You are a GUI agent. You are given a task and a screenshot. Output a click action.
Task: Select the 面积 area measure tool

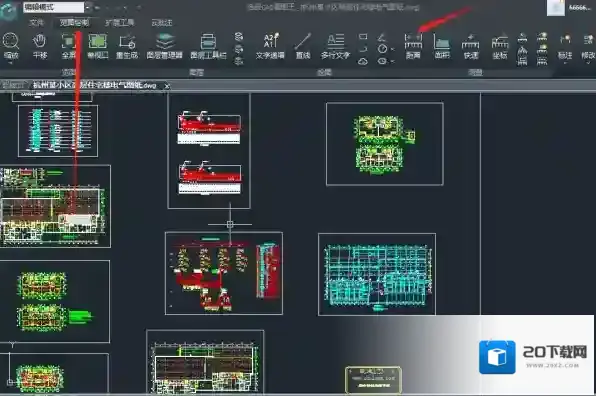[x=442, y=46]
